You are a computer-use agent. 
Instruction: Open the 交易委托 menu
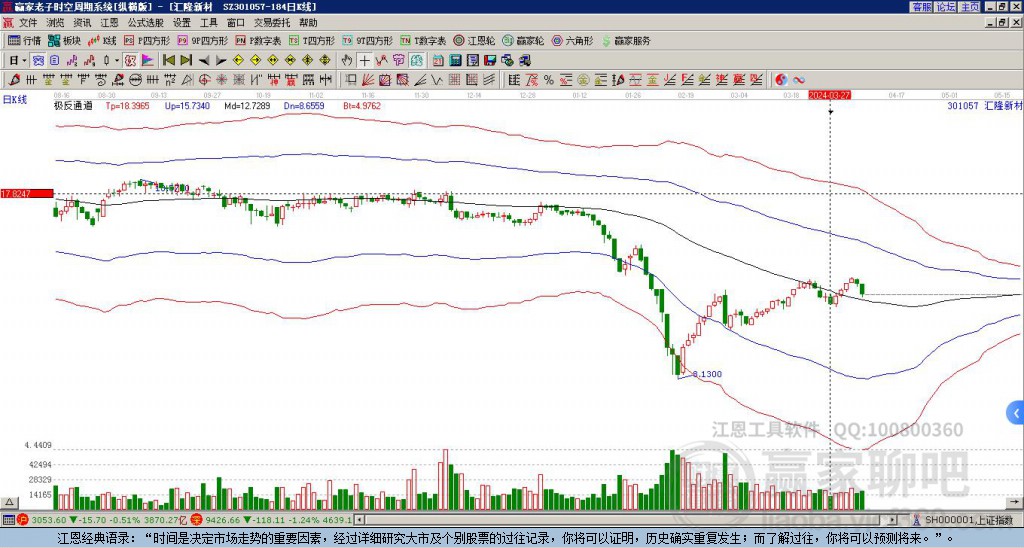click(272, 22)
